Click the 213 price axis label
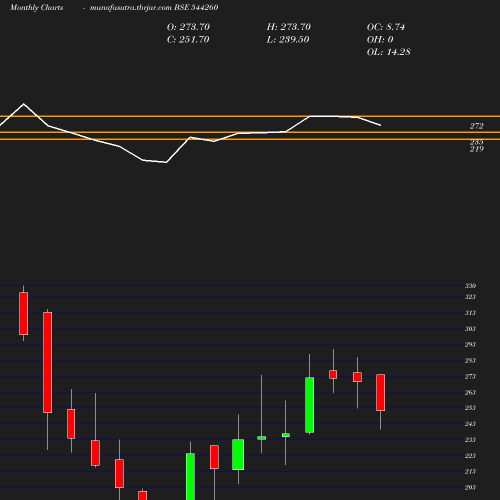 (x=470, y=471)
